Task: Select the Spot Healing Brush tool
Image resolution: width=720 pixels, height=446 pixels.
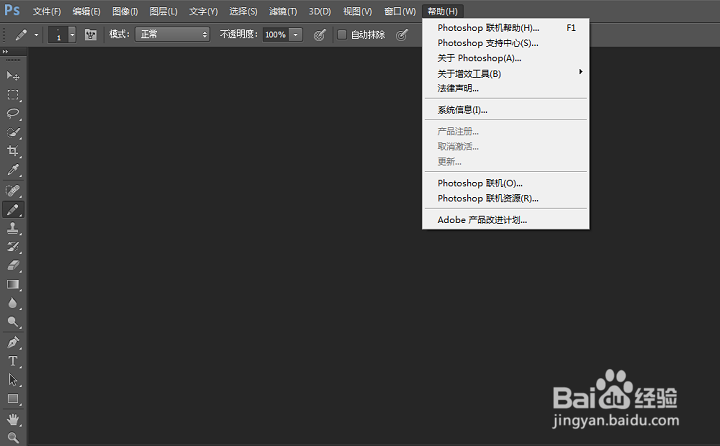Action: pyautogui.click(x=13, y=190)
